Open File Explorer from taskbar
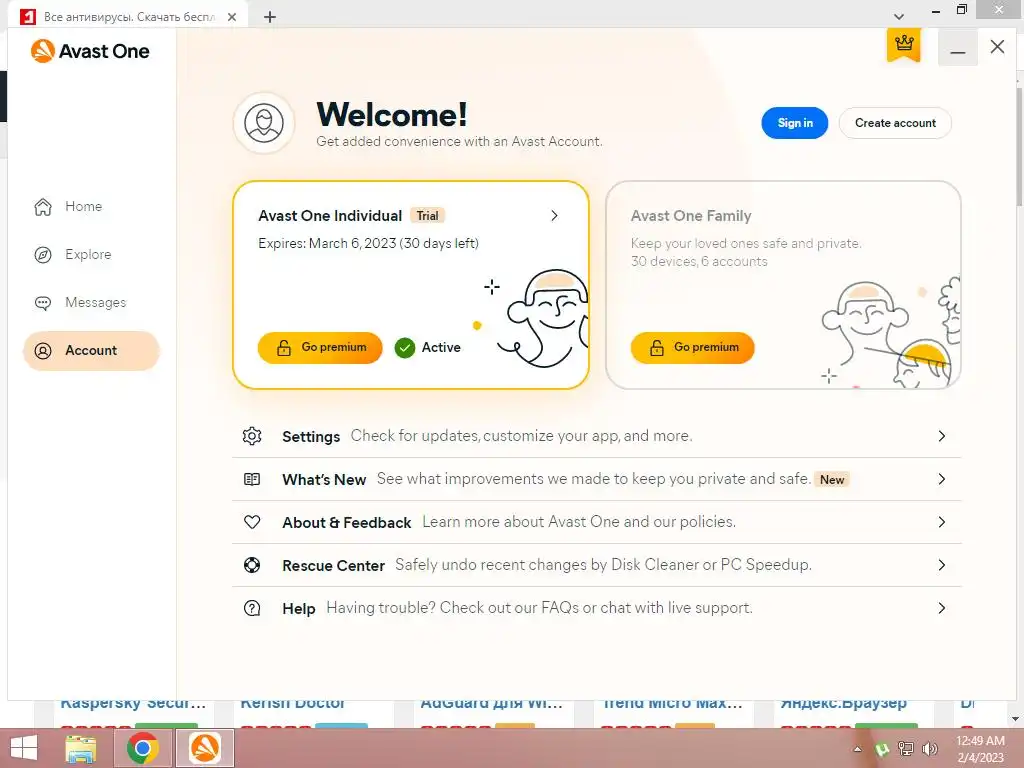 (x=81, y=748)
